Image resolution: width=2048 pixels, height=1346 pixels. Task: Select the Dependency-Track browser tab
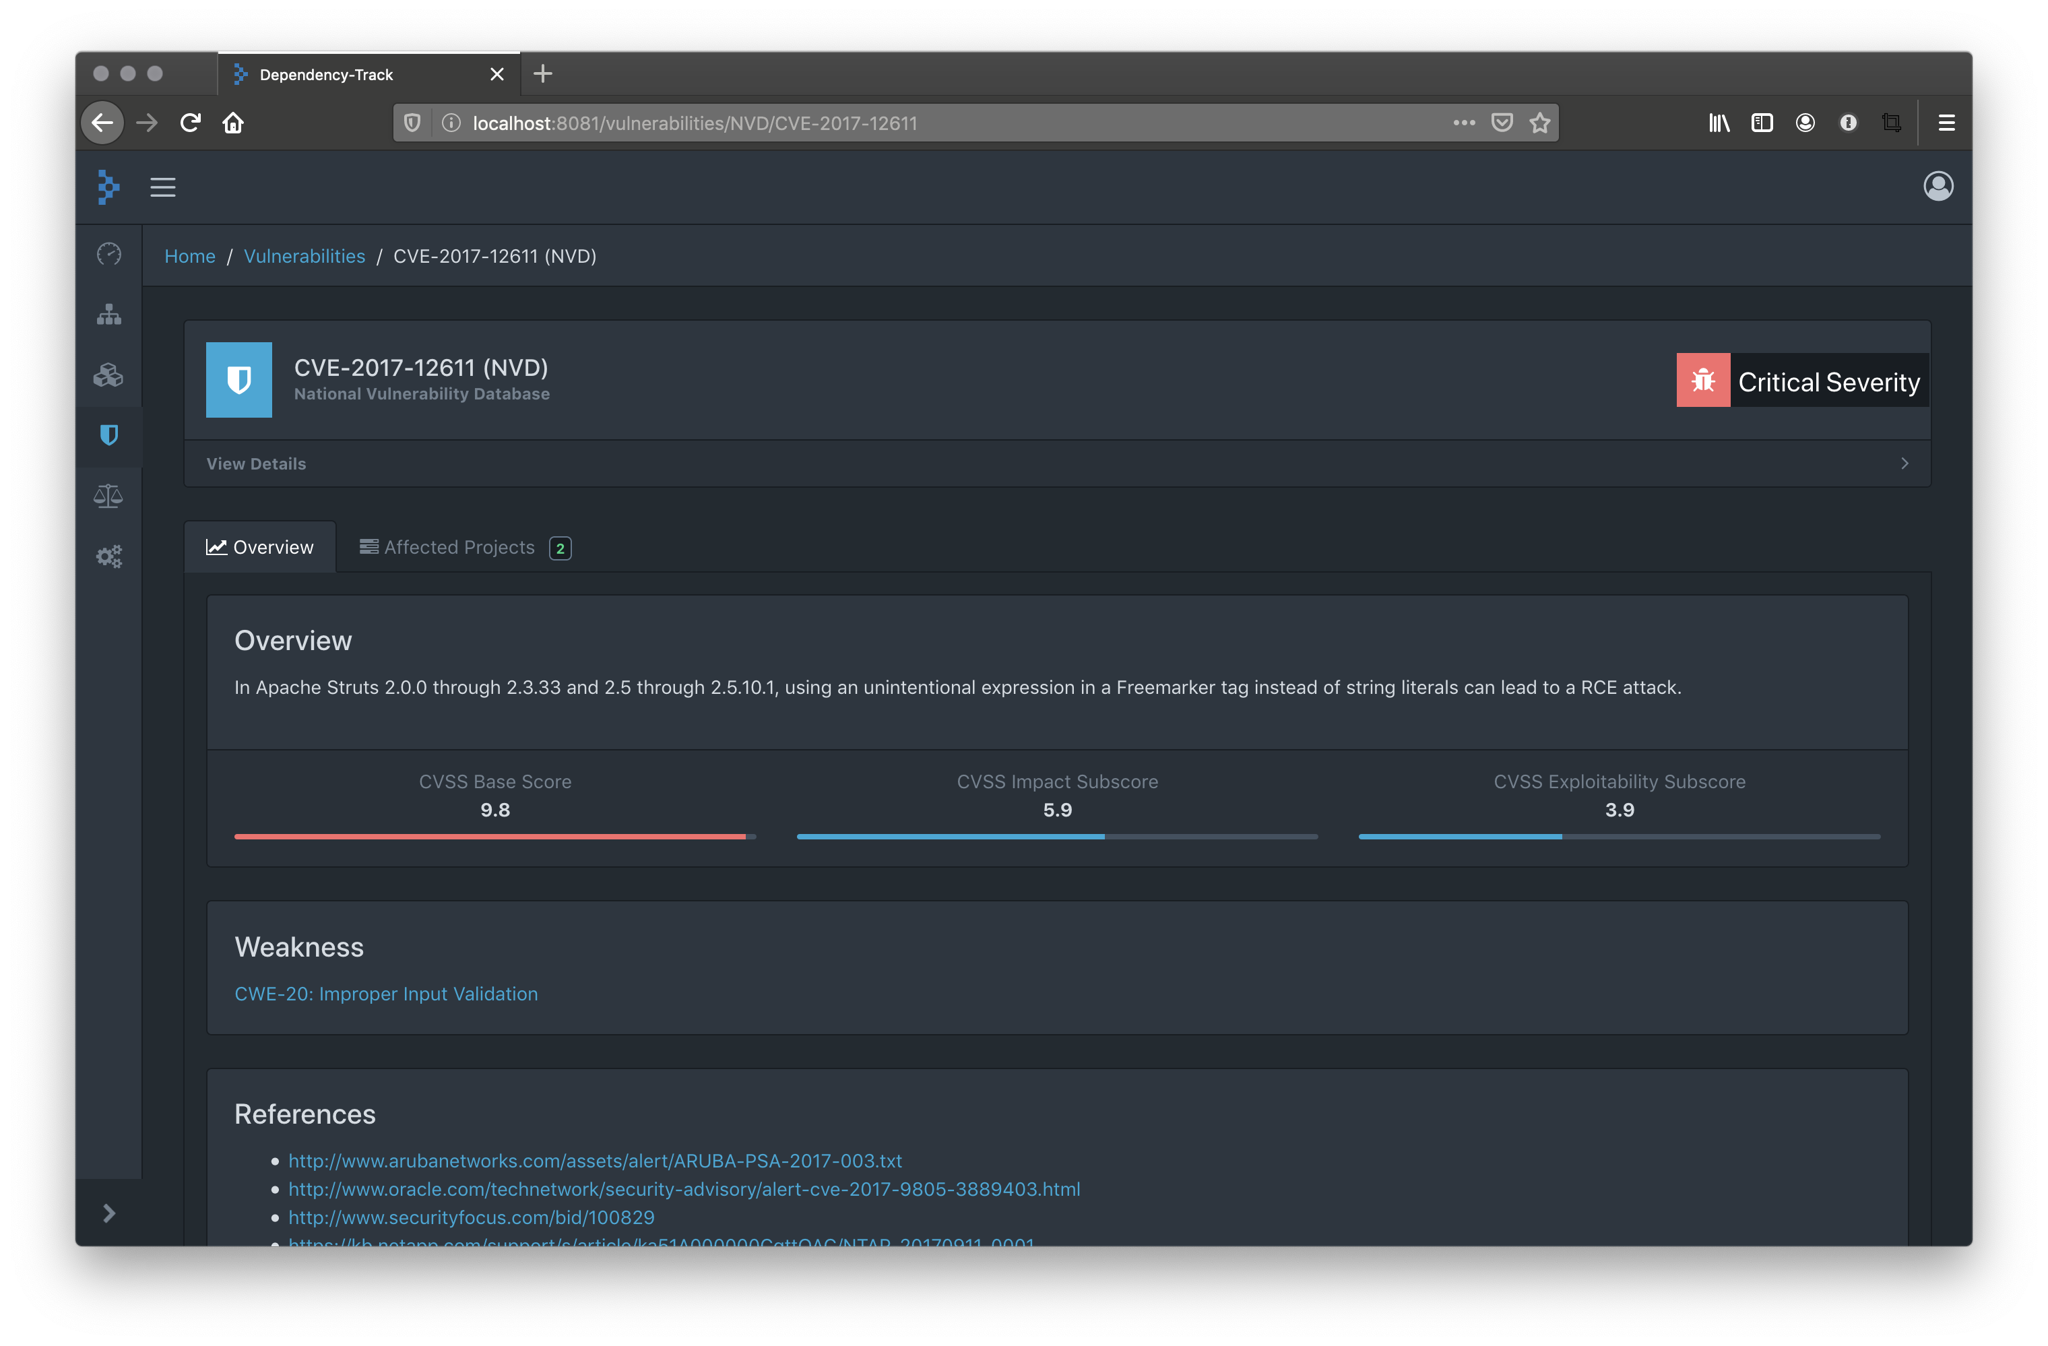point(369,74)
